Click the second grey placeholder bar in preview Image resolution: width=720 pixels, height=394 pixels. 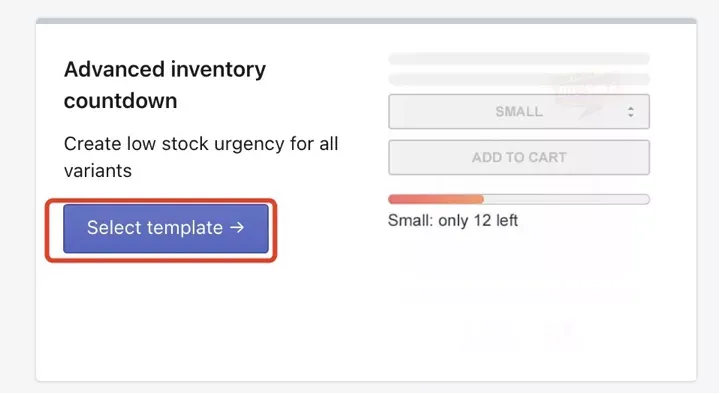click(x=519, y=79)
